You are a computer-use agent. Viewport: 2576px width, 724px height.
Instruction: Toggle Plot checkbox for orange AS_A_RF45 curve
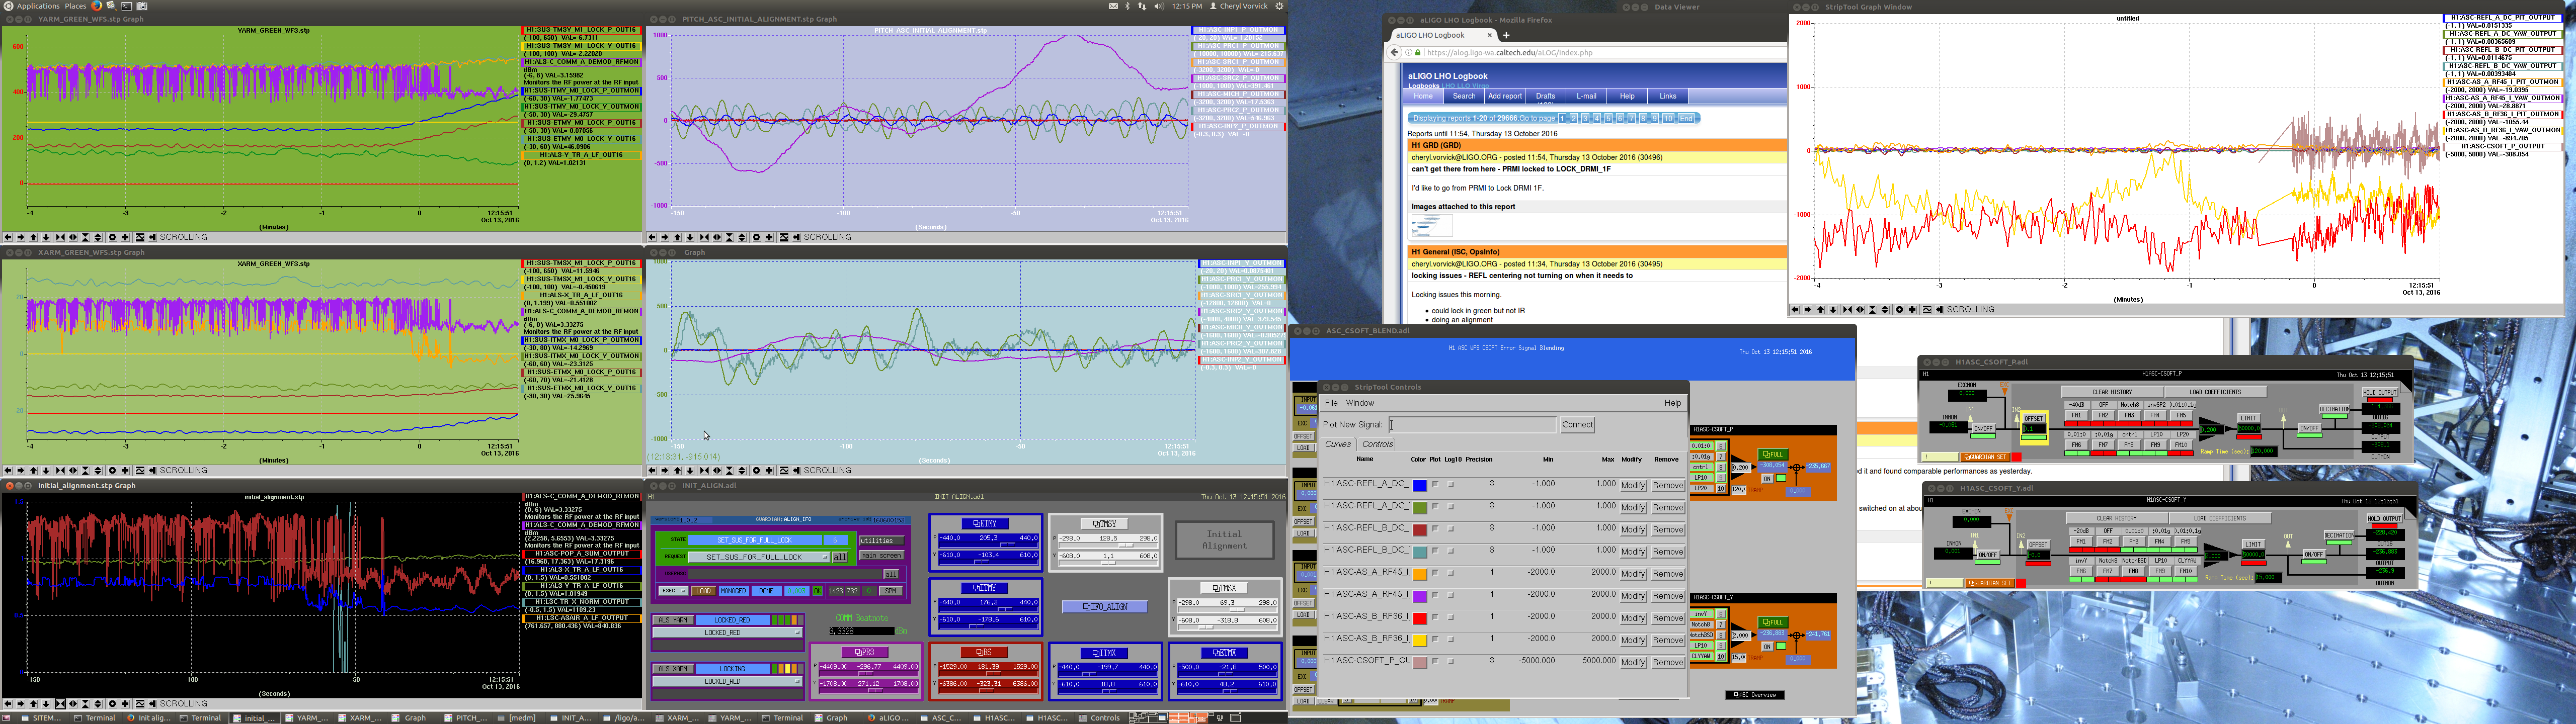click(1436, 573)
